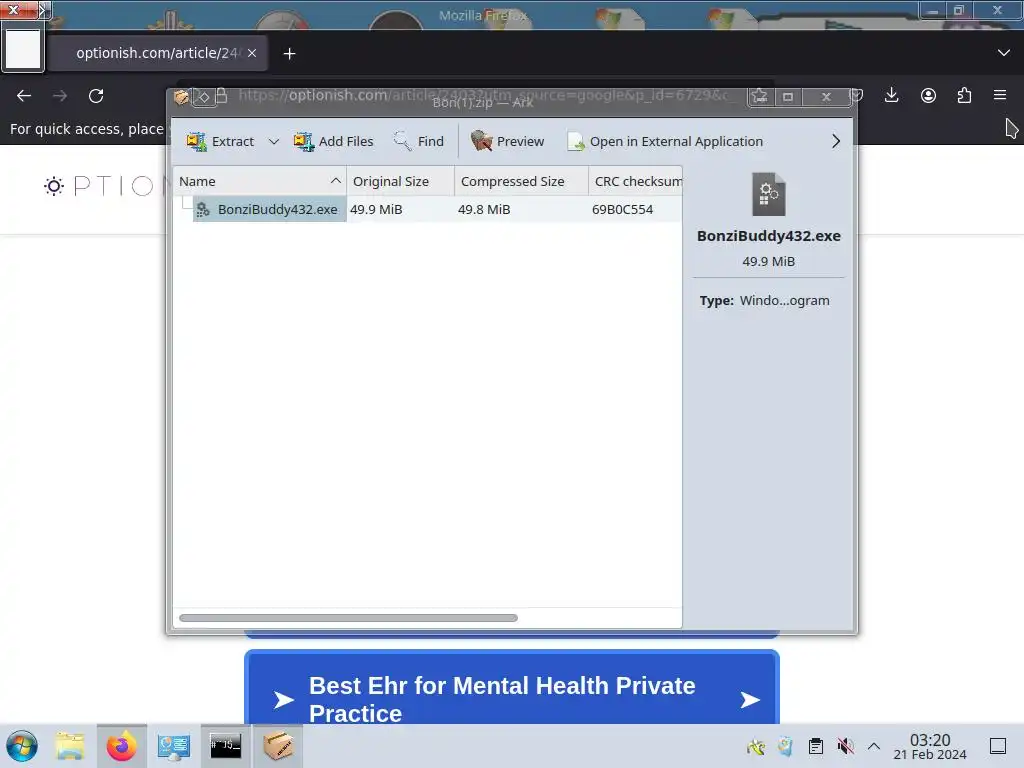Sort by the Name column header
This screenshot has width=1024, height=768.
pyautogui.click(x=260, y=181)
